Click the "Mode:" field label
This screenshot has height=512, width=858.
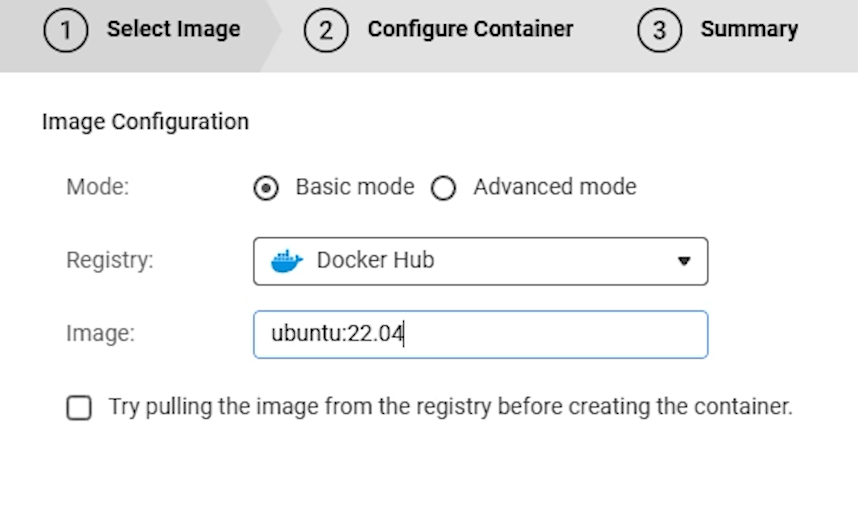[97, 187]
